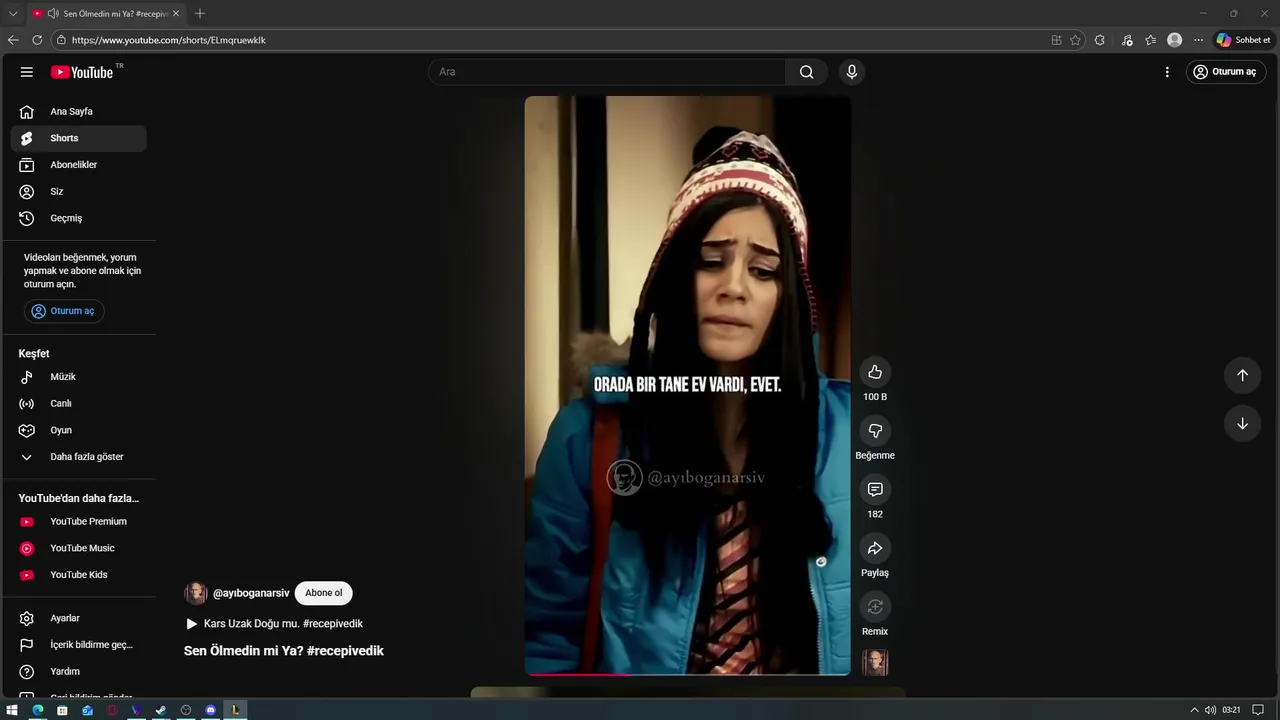
Task: Open Steam from the taskbar
Action: point(161,710)
